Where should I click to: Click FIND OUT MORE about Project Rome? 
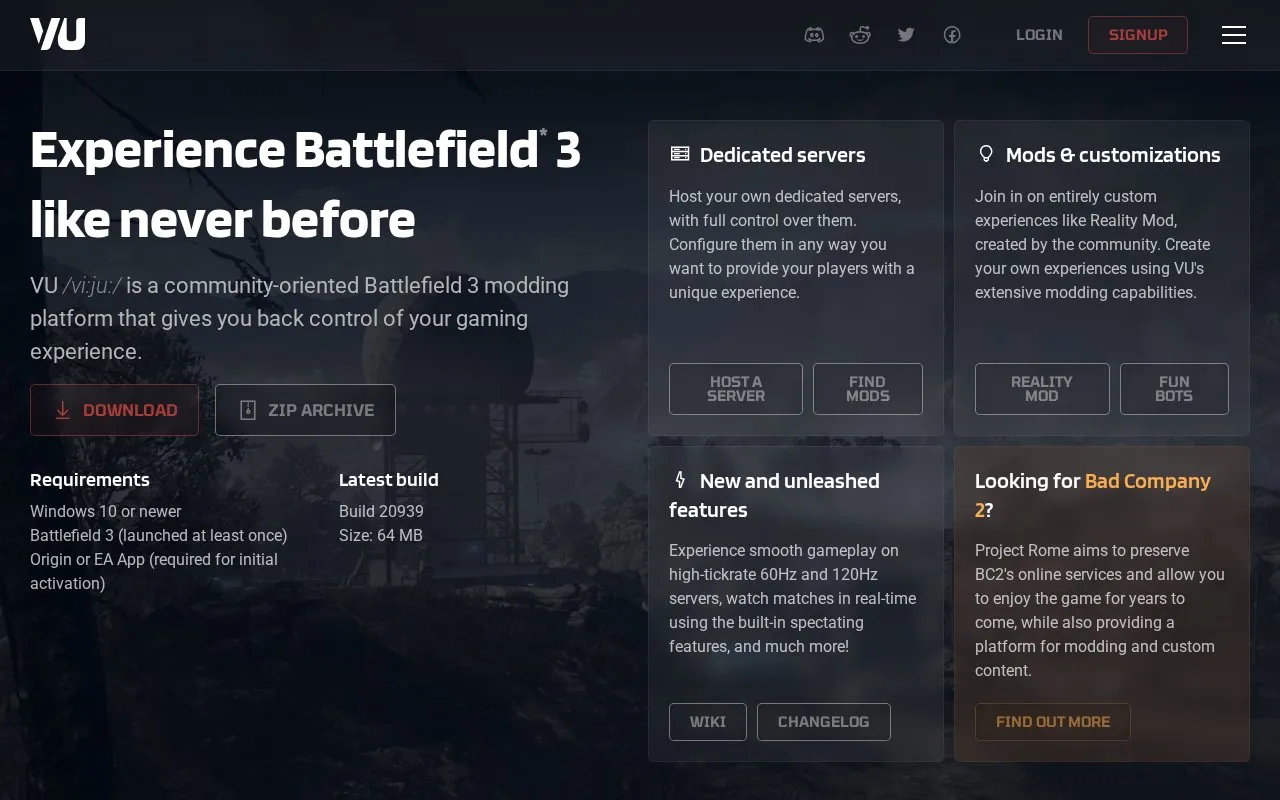(1053, 722)
